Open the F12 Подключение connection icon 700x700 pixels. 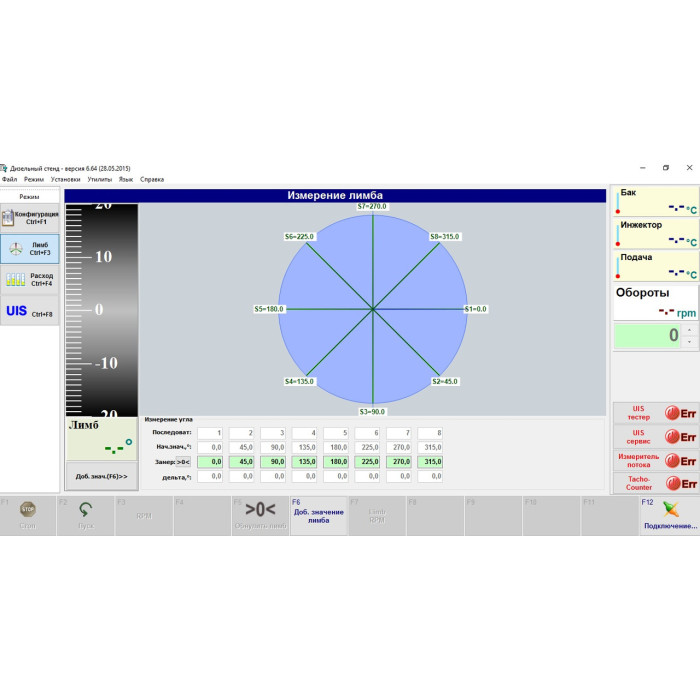[x=670, y=509]
